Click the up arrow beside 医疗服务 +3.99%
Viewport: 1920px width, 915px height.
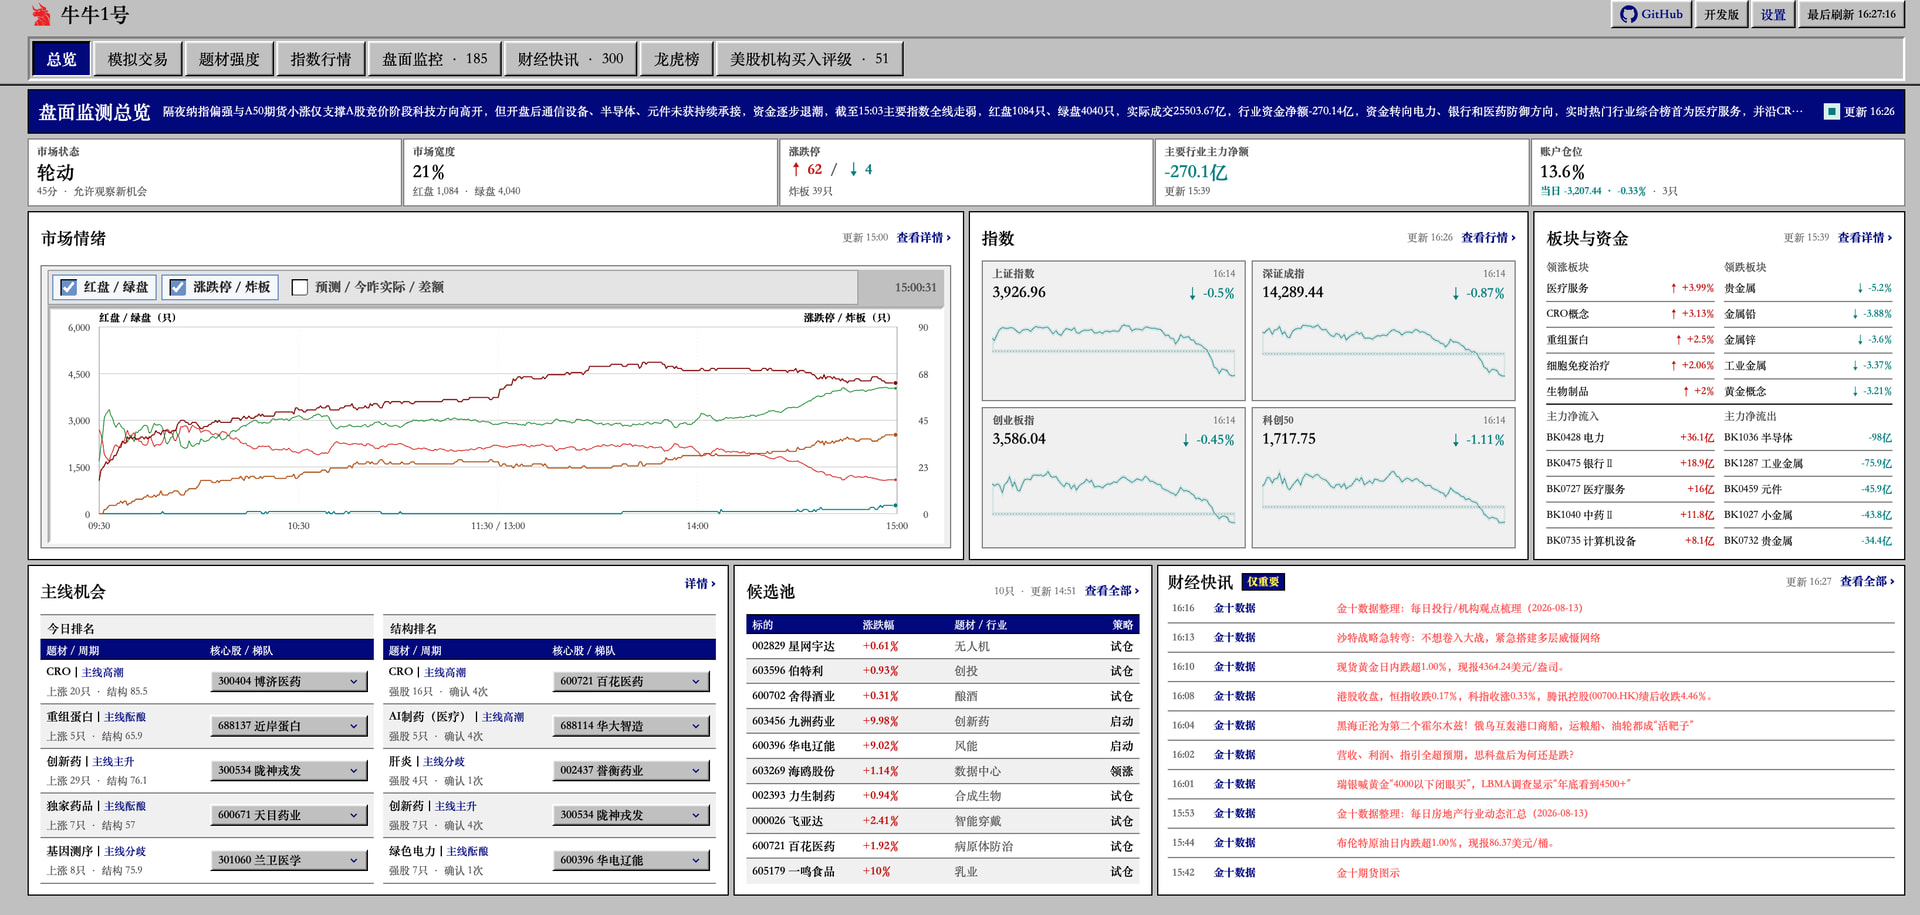(1674, 288)
